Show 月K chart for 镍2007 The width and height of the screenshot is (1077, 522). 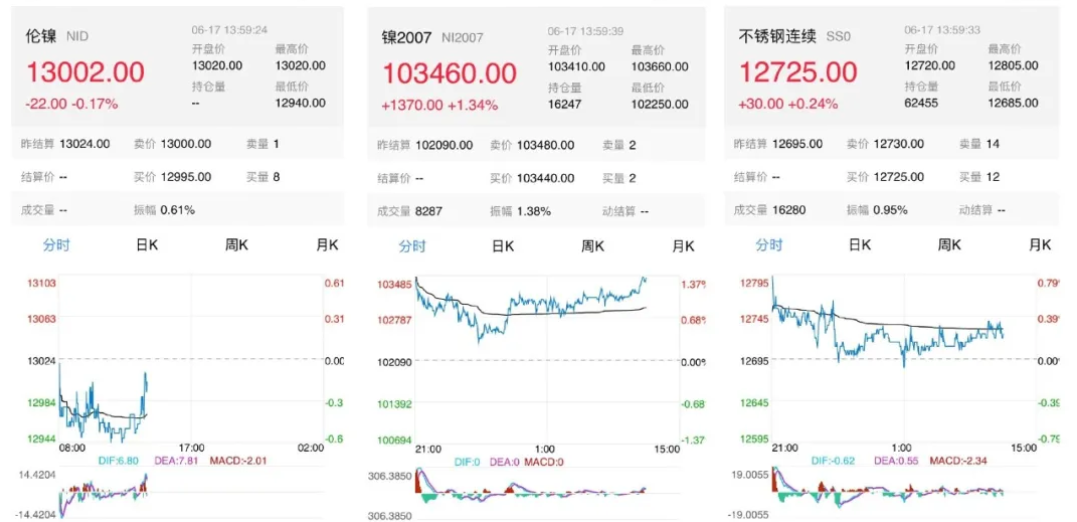pyautogui.click(x=684, y=246)
